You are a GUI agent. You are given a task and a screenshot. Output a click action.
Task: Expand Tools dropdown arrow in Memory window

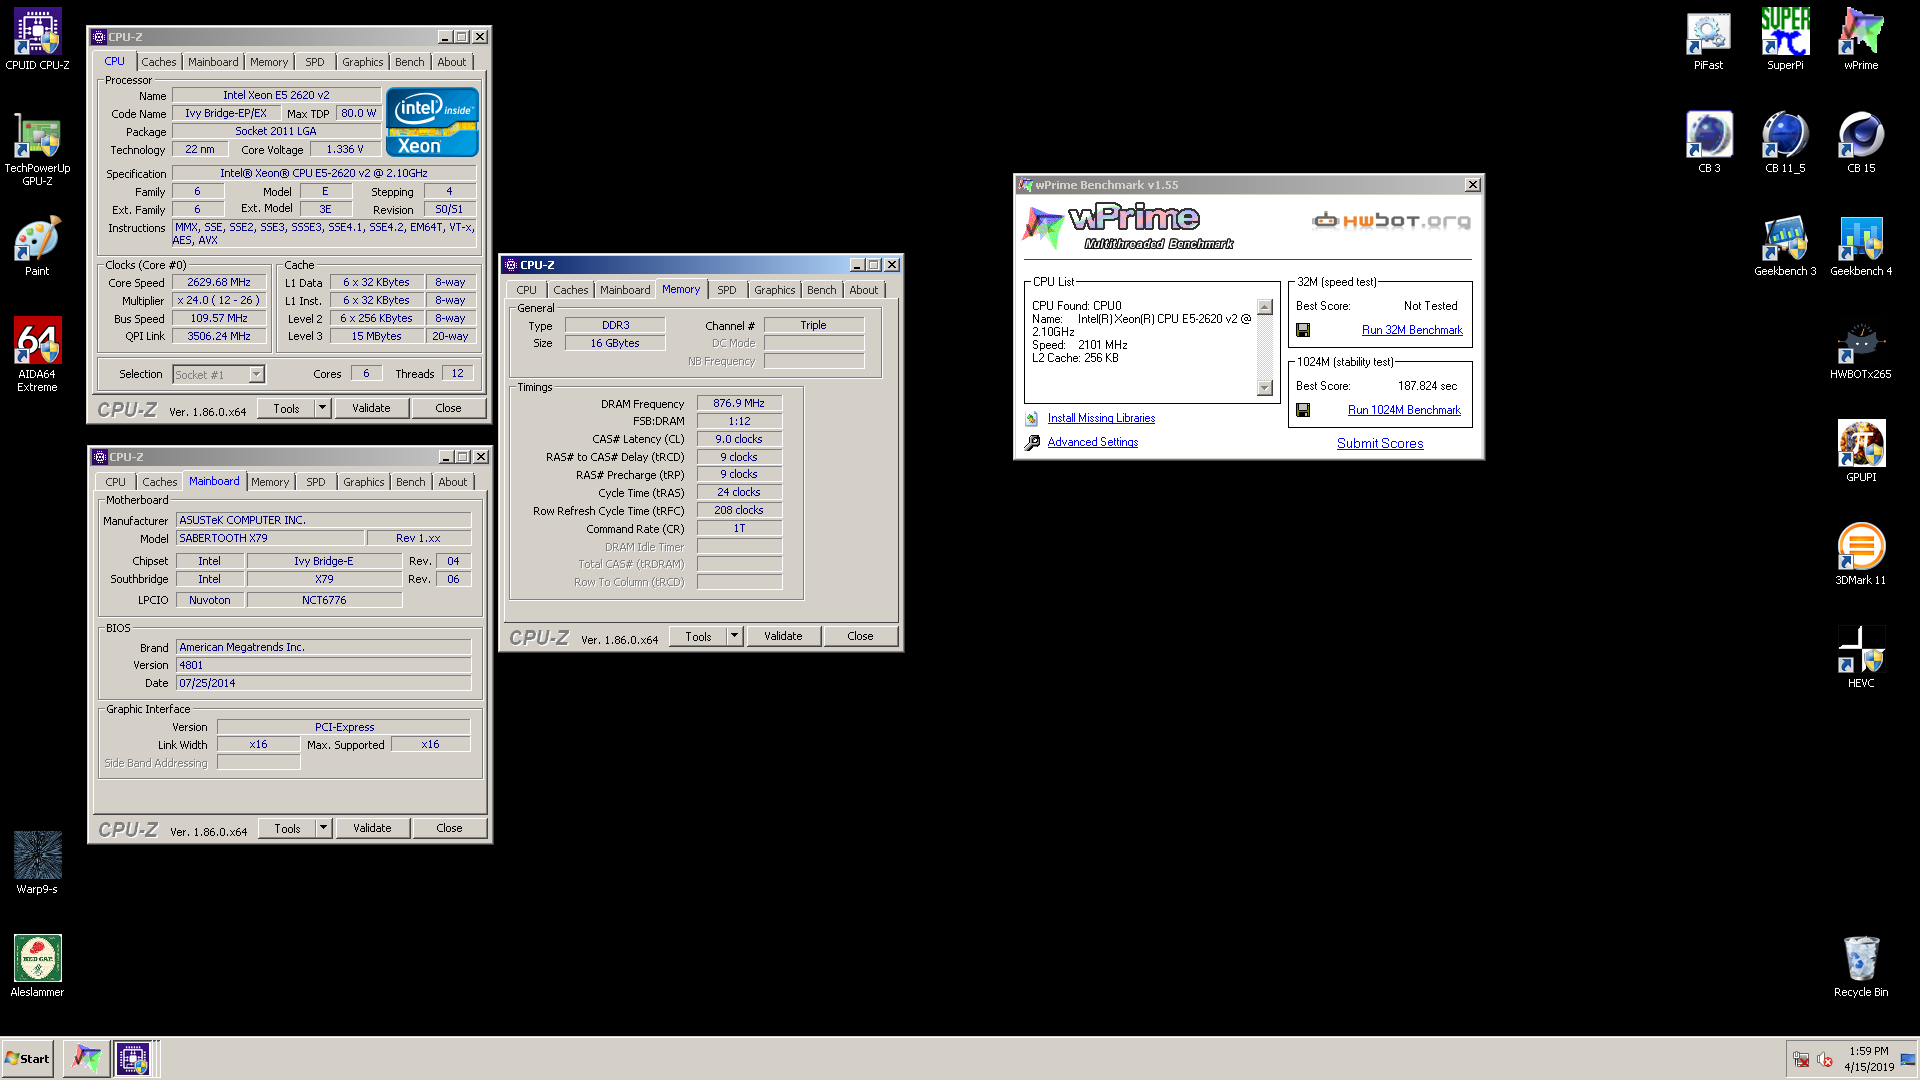734,636
